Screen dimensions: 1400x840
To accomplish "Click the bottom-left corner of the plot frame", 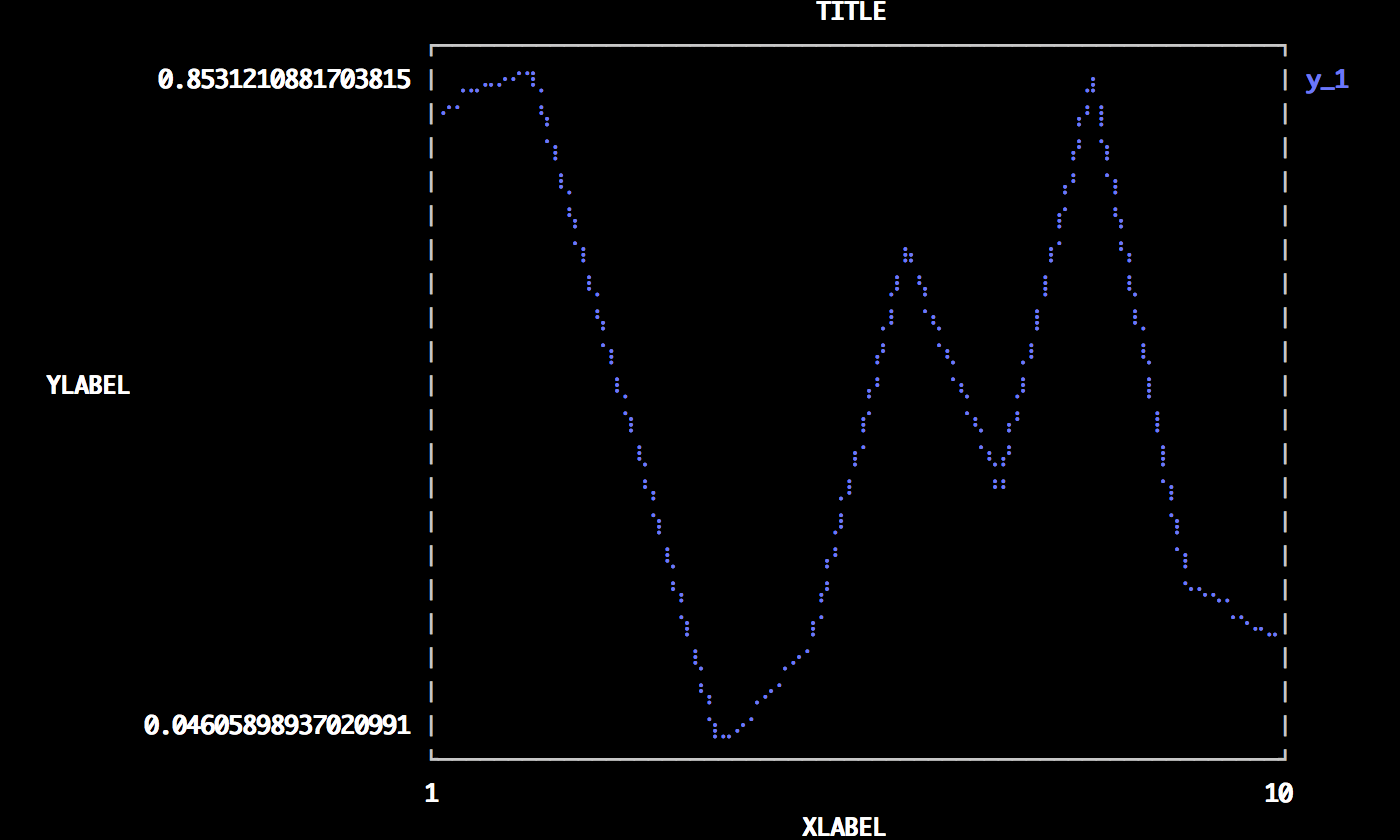I will pos(431,759).
